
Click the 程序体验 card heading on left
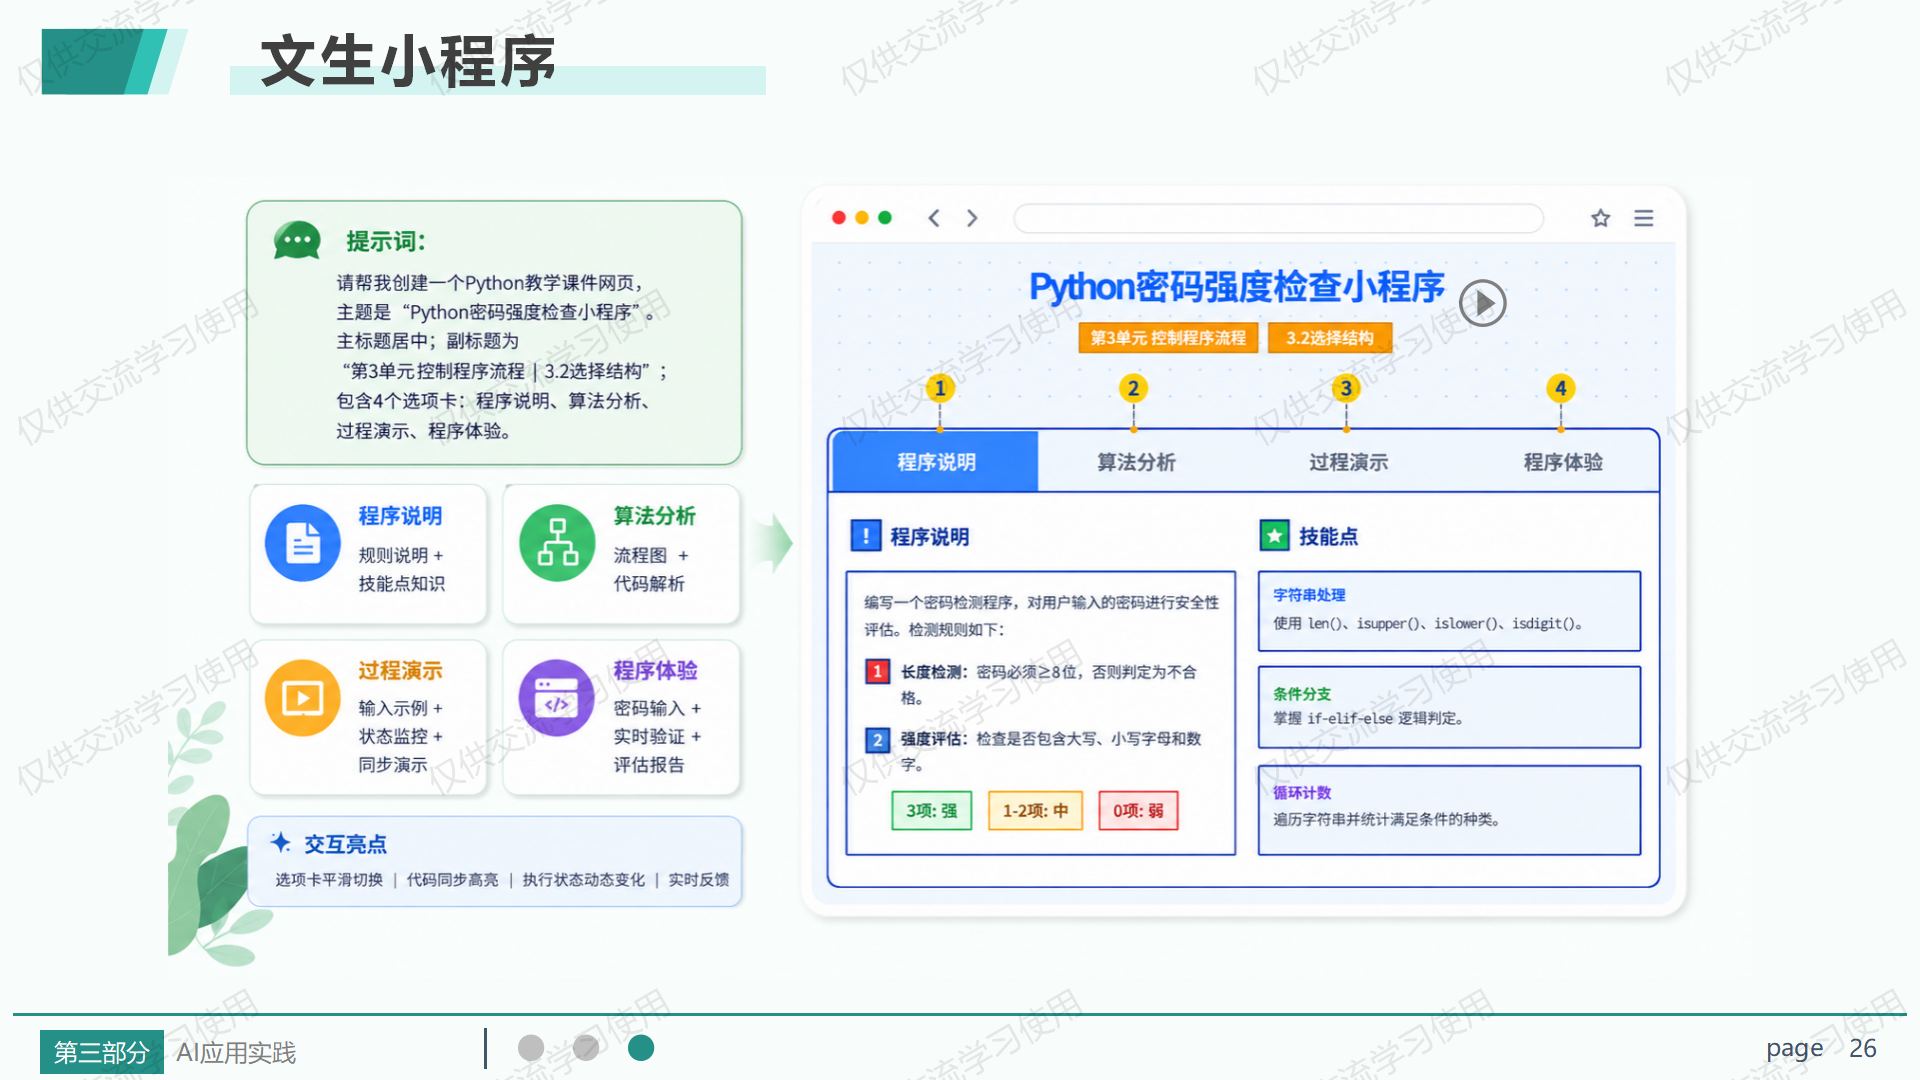click(655, 671)
